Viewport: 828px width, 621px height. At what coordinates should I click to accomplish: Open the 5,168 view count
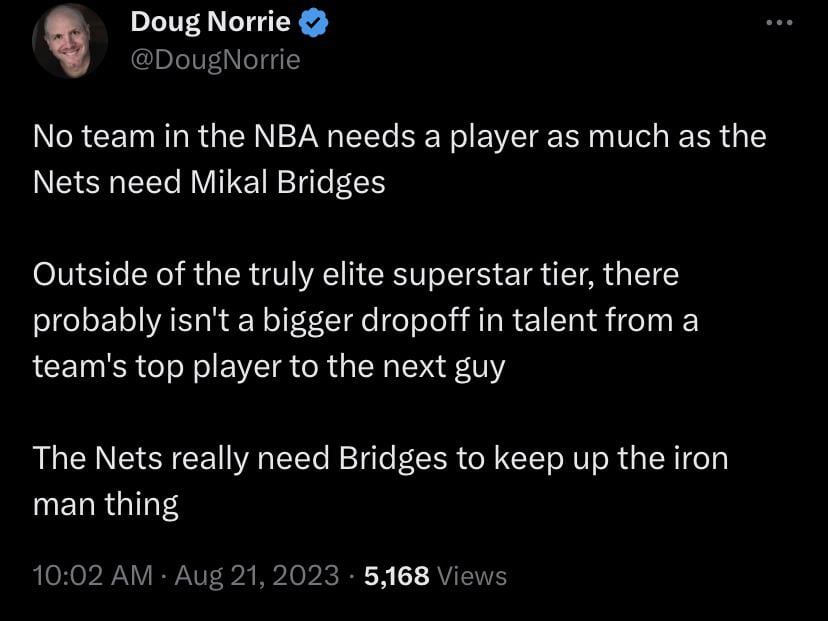(x=397, y=576)
